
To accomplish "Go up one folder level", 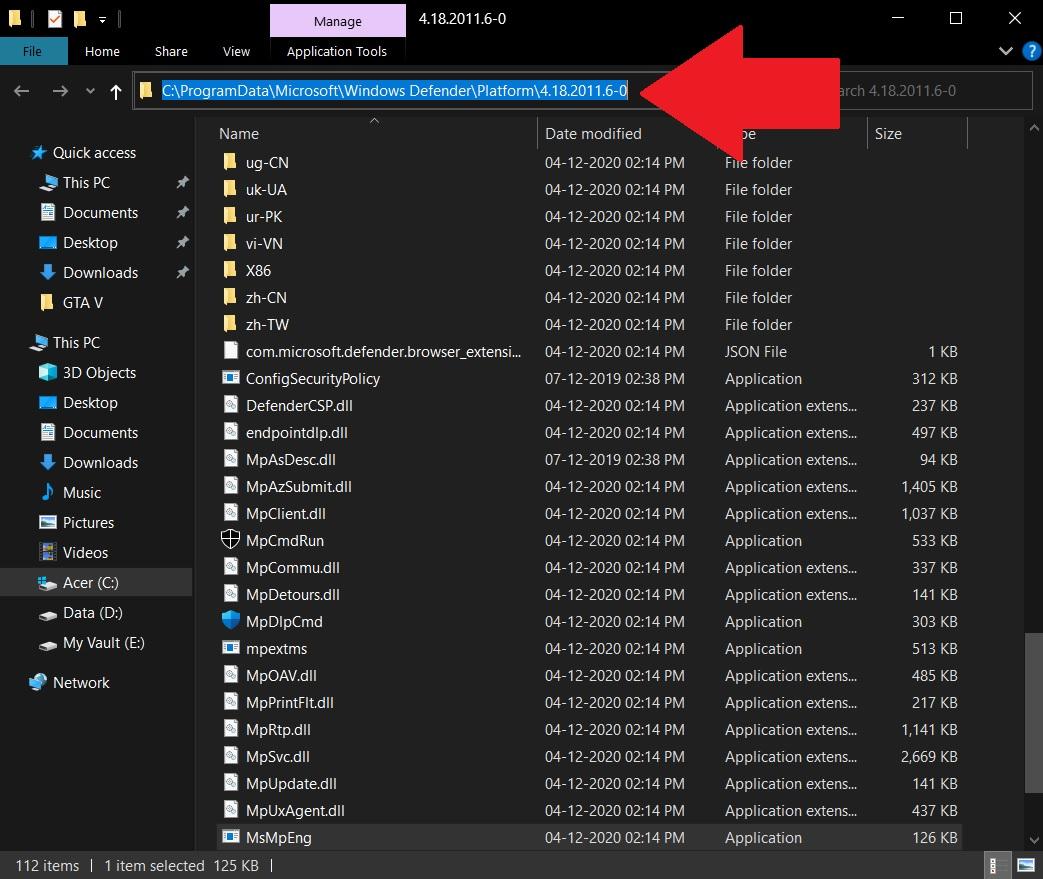I will pyautogui.click(x=116, y=91).
